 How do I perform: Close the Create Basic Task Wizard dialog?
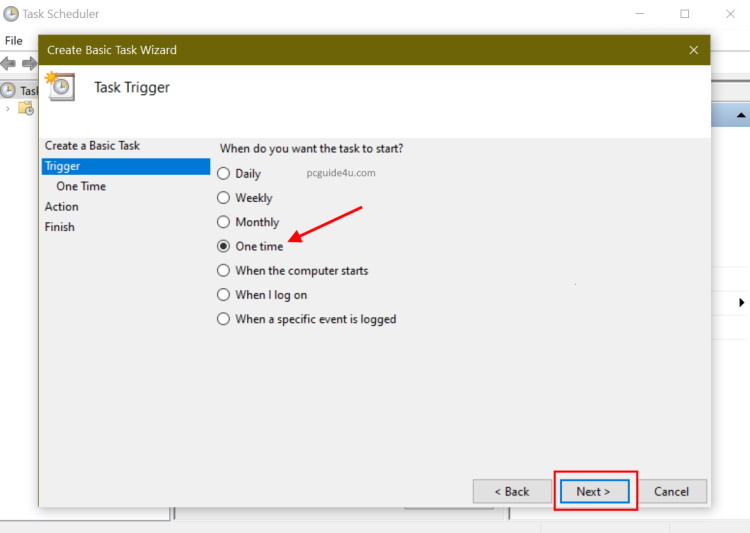coord(694,50)
